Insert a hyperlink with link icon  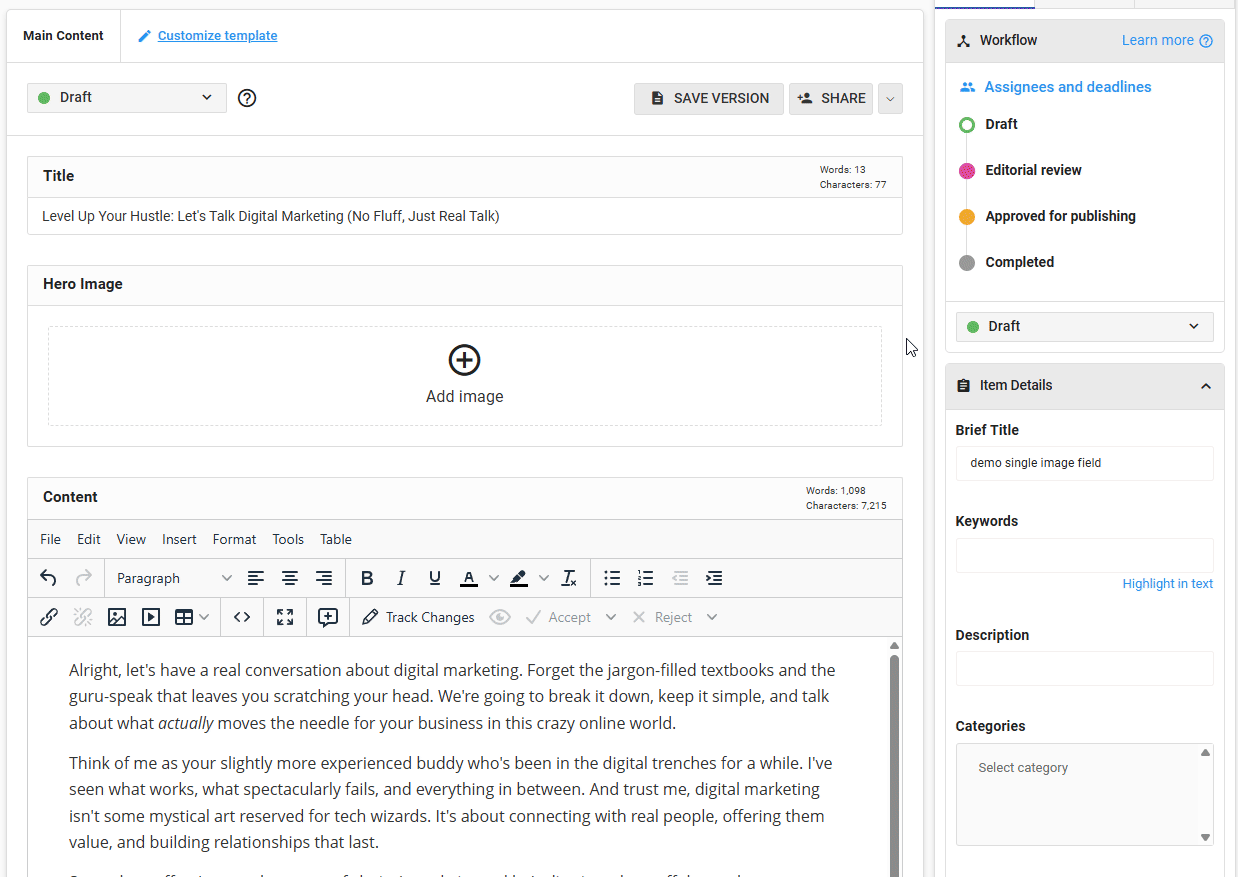click(48, 617)
